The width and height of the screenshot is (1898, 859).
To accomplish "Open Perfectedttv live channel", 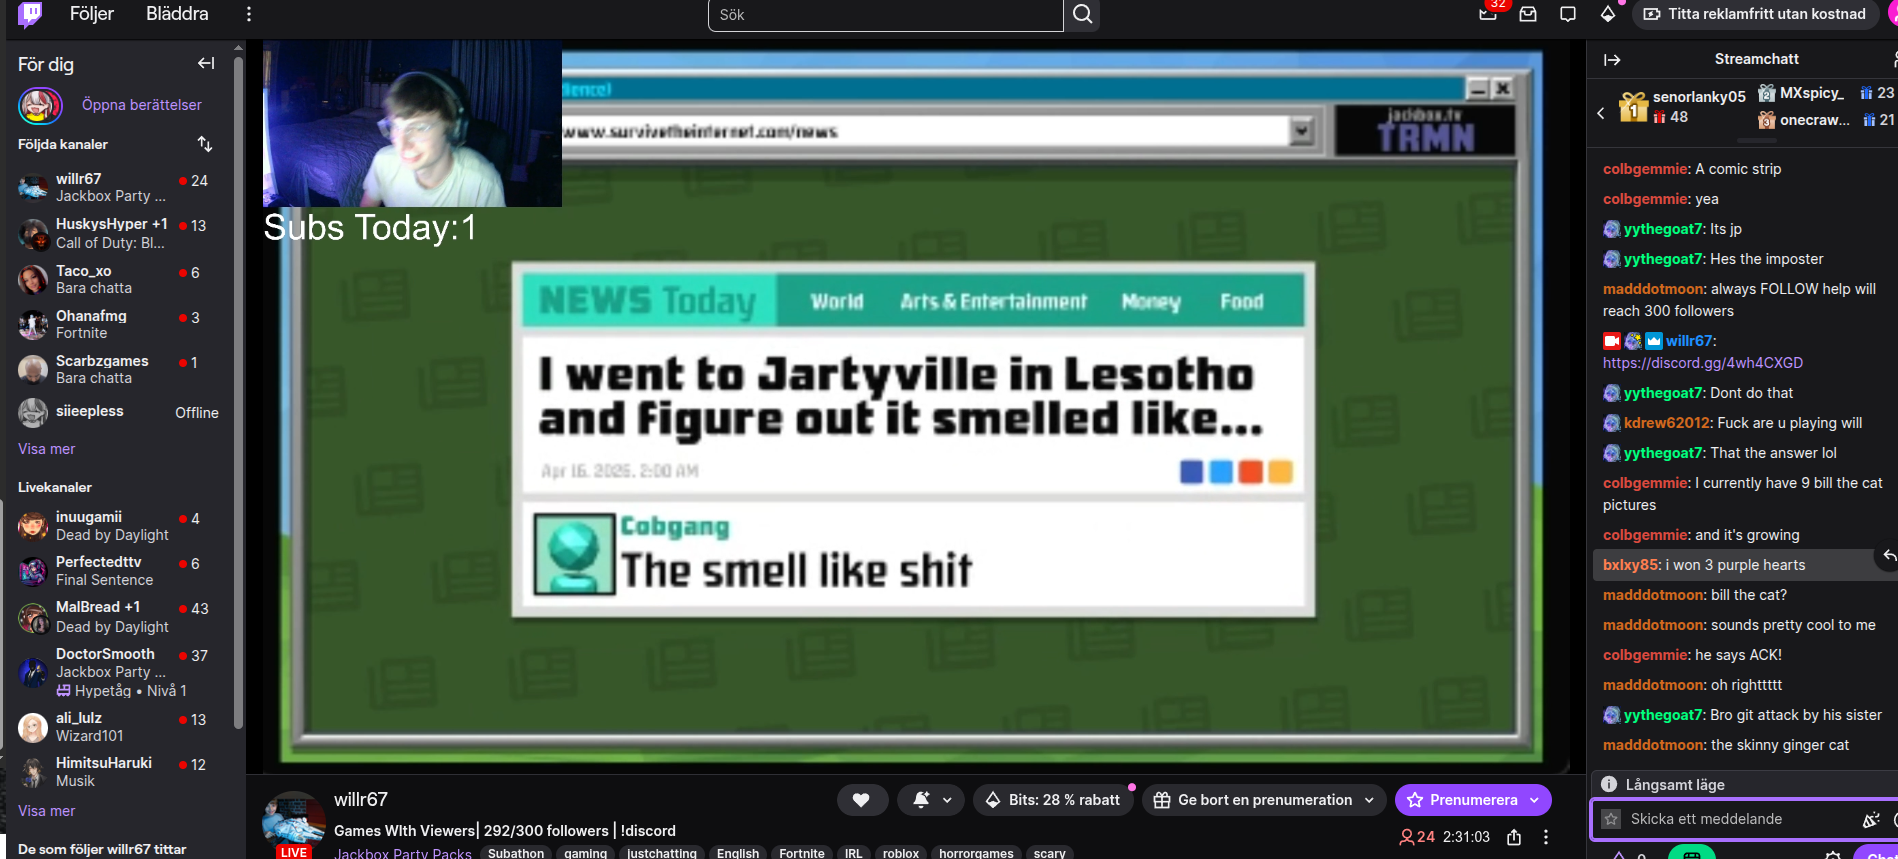I will coord(118,571).
